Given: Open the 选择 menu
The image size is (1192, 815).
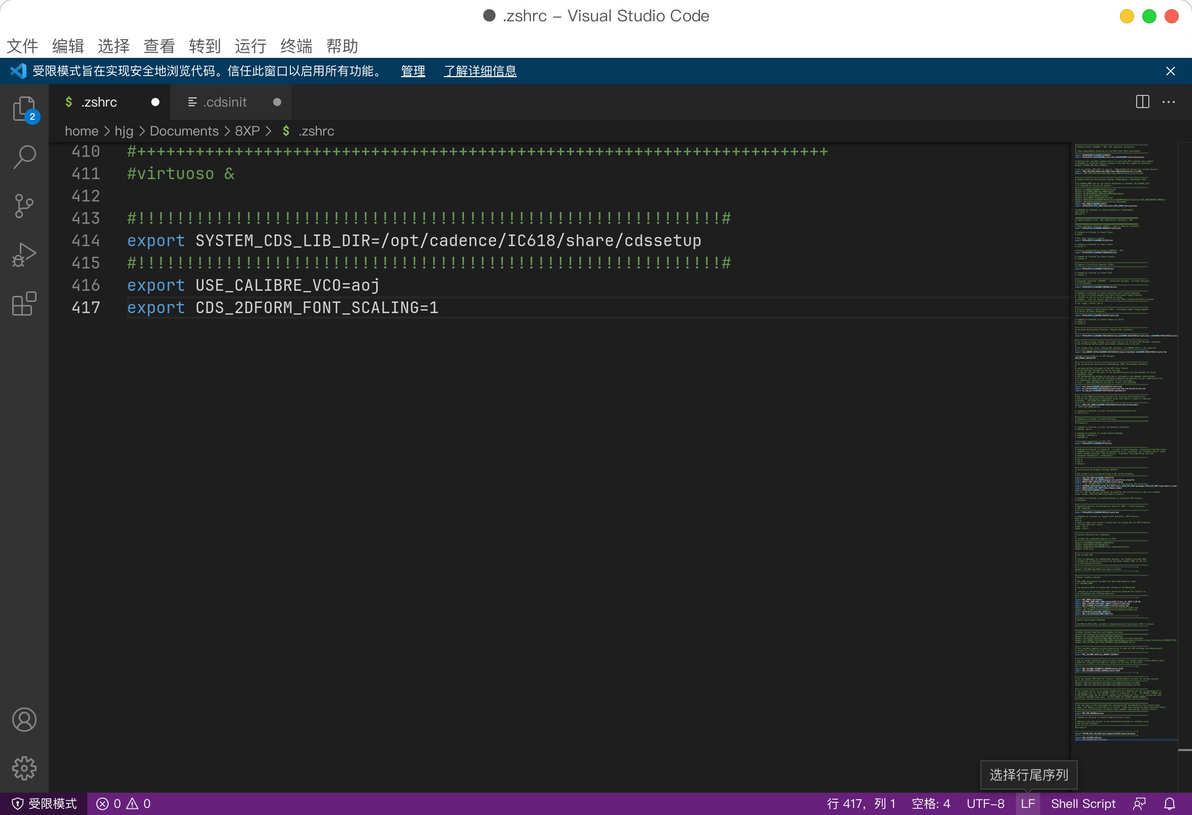Looking at the screenshot, I should 113,46.
